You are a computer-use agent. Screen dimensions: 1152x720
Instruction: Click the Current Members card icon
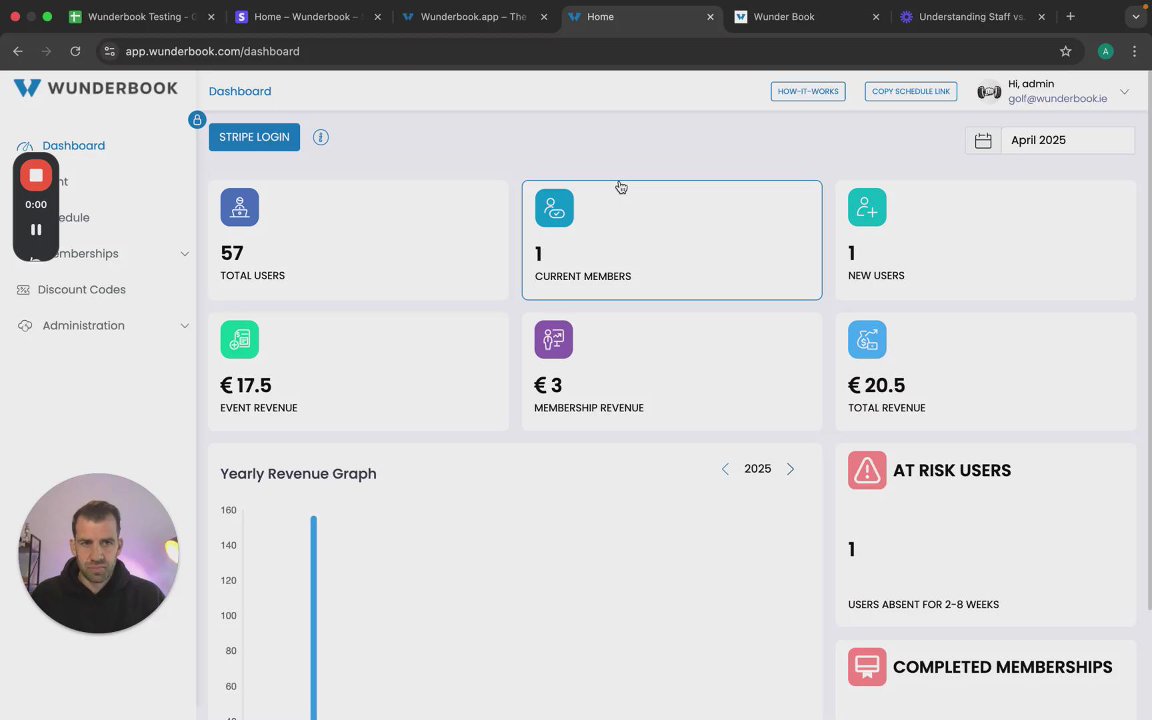pyautogui.click(x=554, y=208)
